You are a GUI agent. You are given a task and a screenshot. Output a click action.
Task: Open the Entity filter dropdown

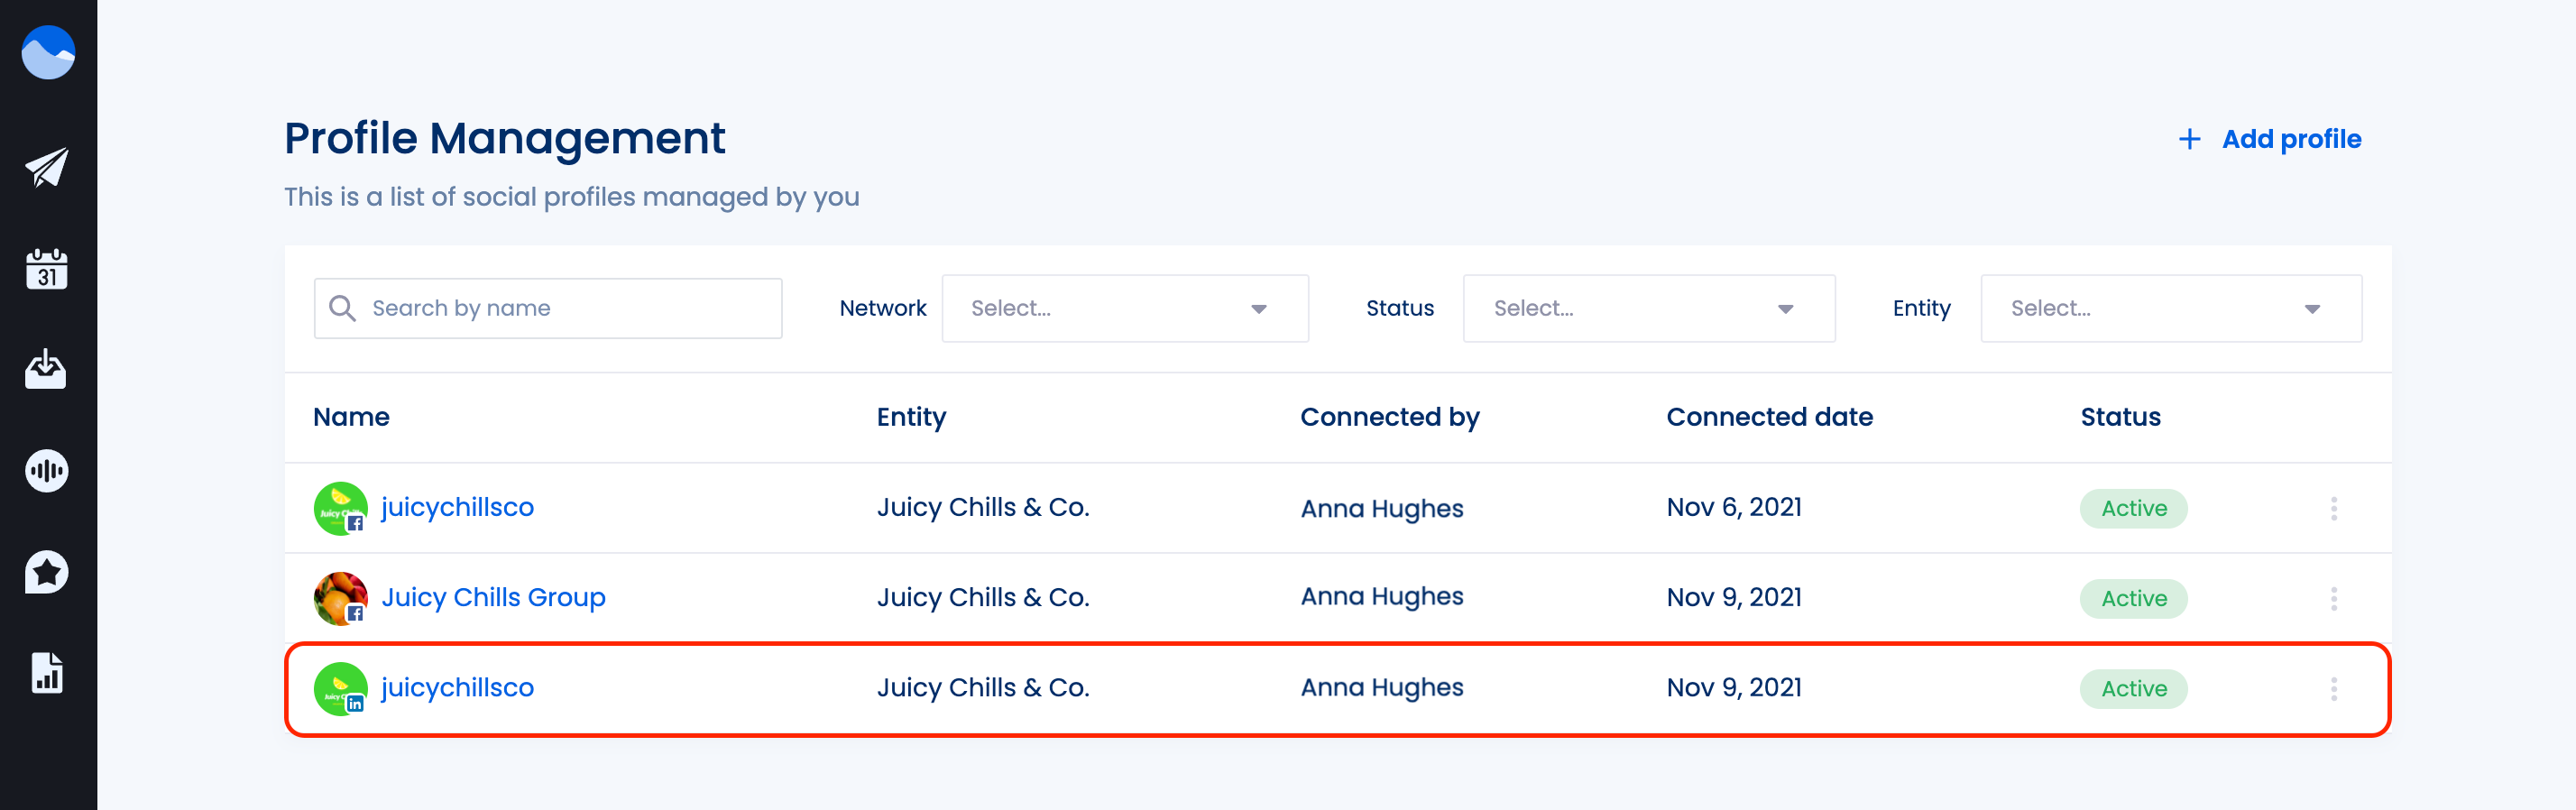[x=2171, y=308]
